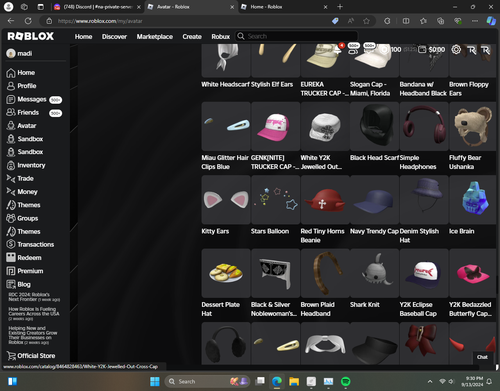
Task: Click the Robux balance showing 100
Action: click(392, 50)
